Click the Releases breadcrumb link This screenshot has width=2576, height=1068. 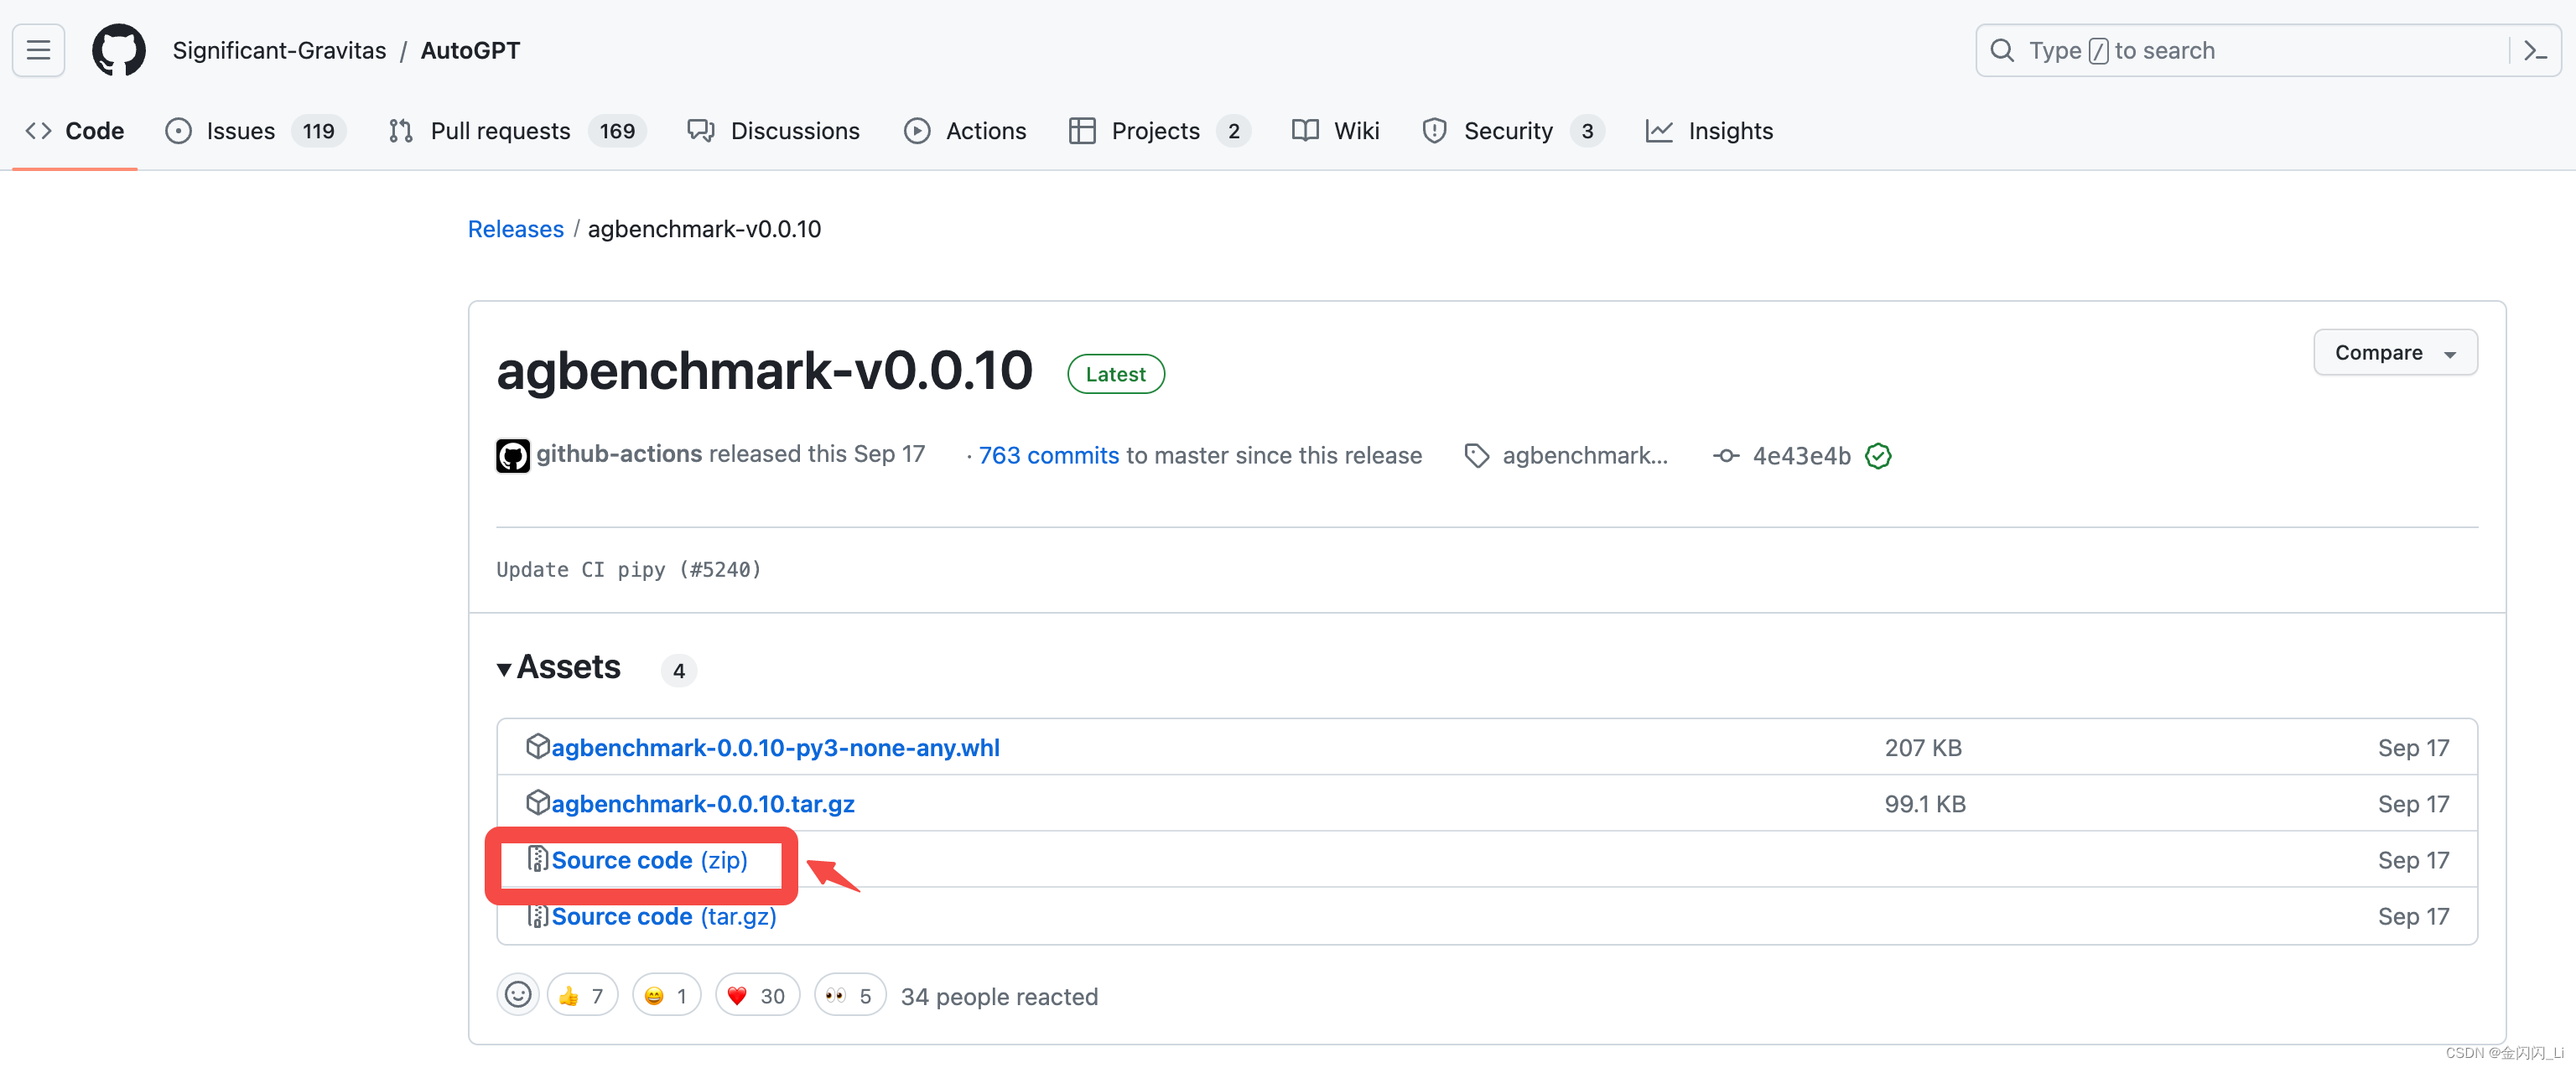(x=515, y=229)
